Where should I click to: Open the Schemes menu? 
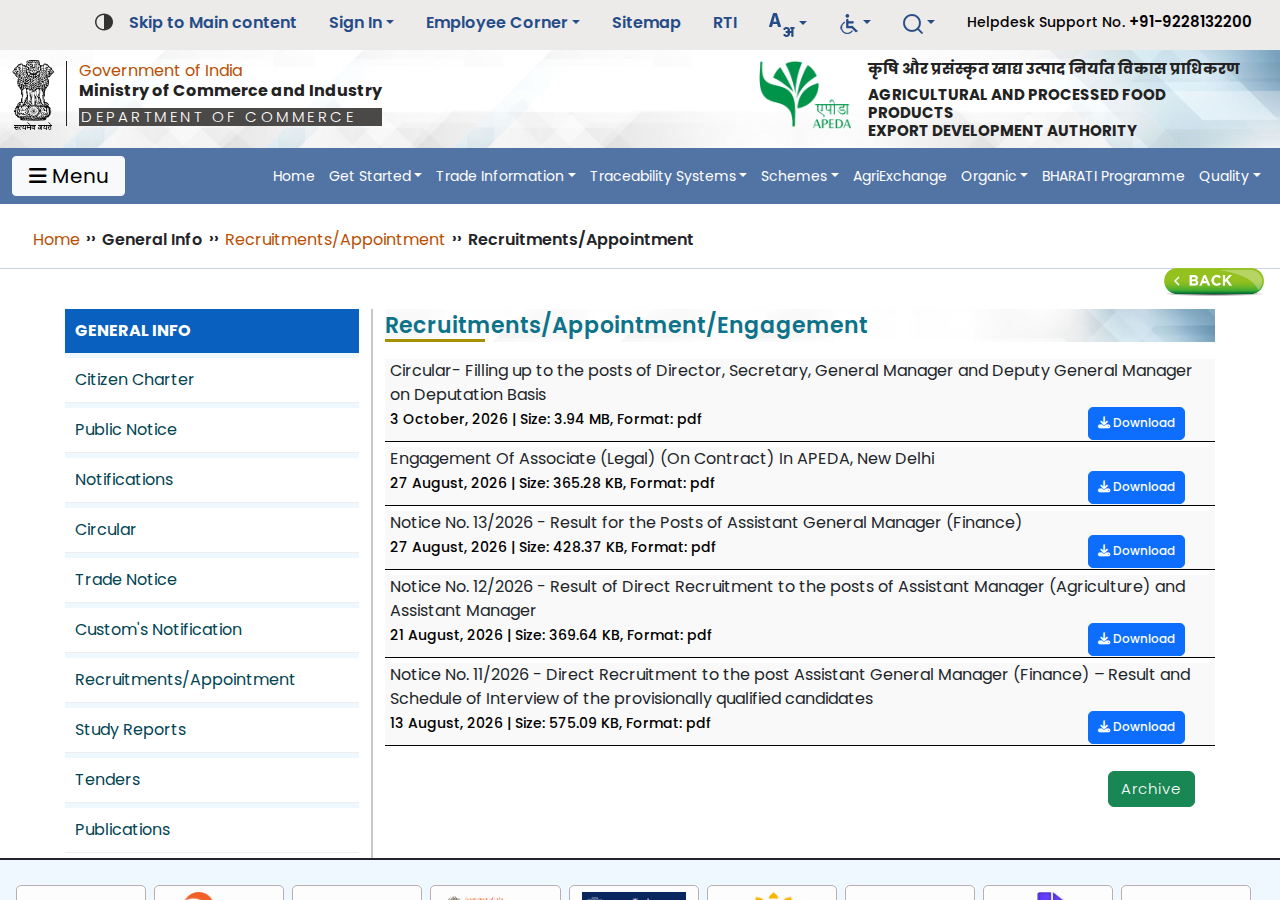(x=799, y=176)
